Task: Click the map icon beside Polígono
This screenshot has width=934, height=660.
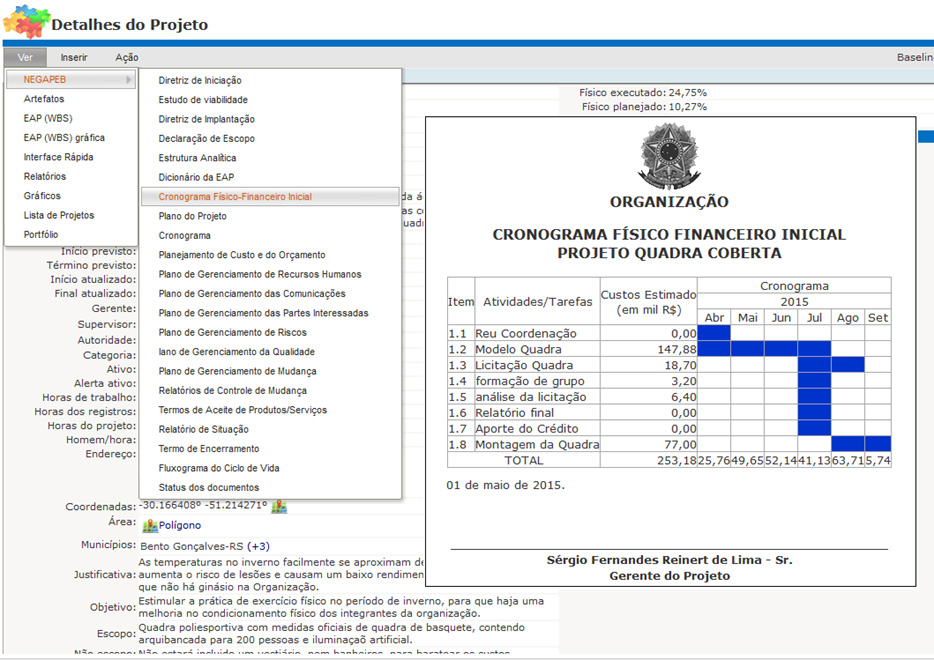Action: [x=150, y=525]
